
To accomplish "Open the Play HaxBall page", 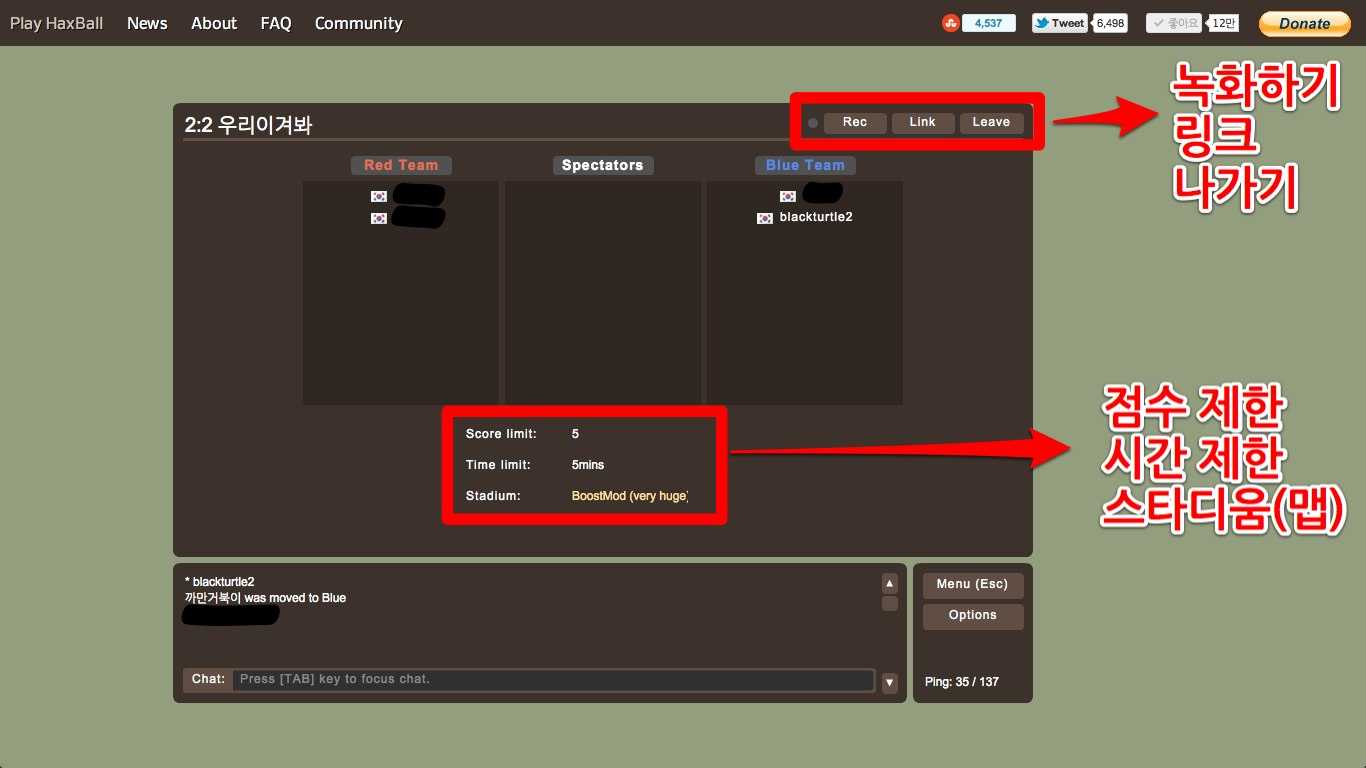I will [x=57, y=23].
